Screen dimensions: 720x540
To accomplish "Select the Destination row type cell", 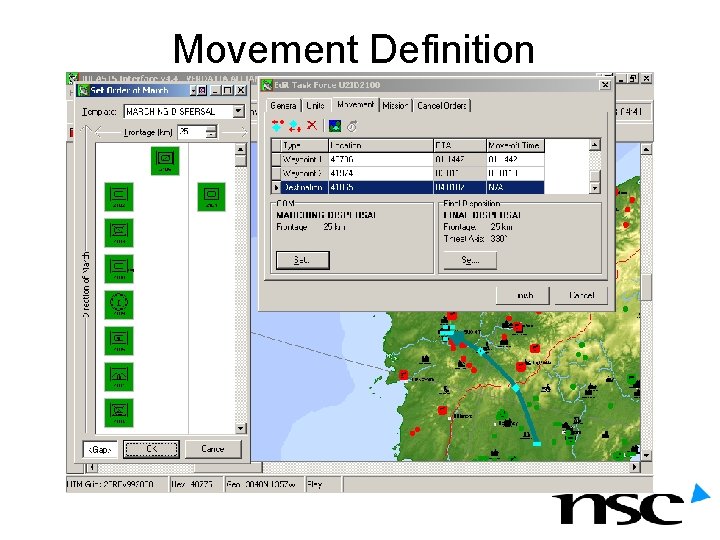I will pyautogui.click(x=304, y=187).
